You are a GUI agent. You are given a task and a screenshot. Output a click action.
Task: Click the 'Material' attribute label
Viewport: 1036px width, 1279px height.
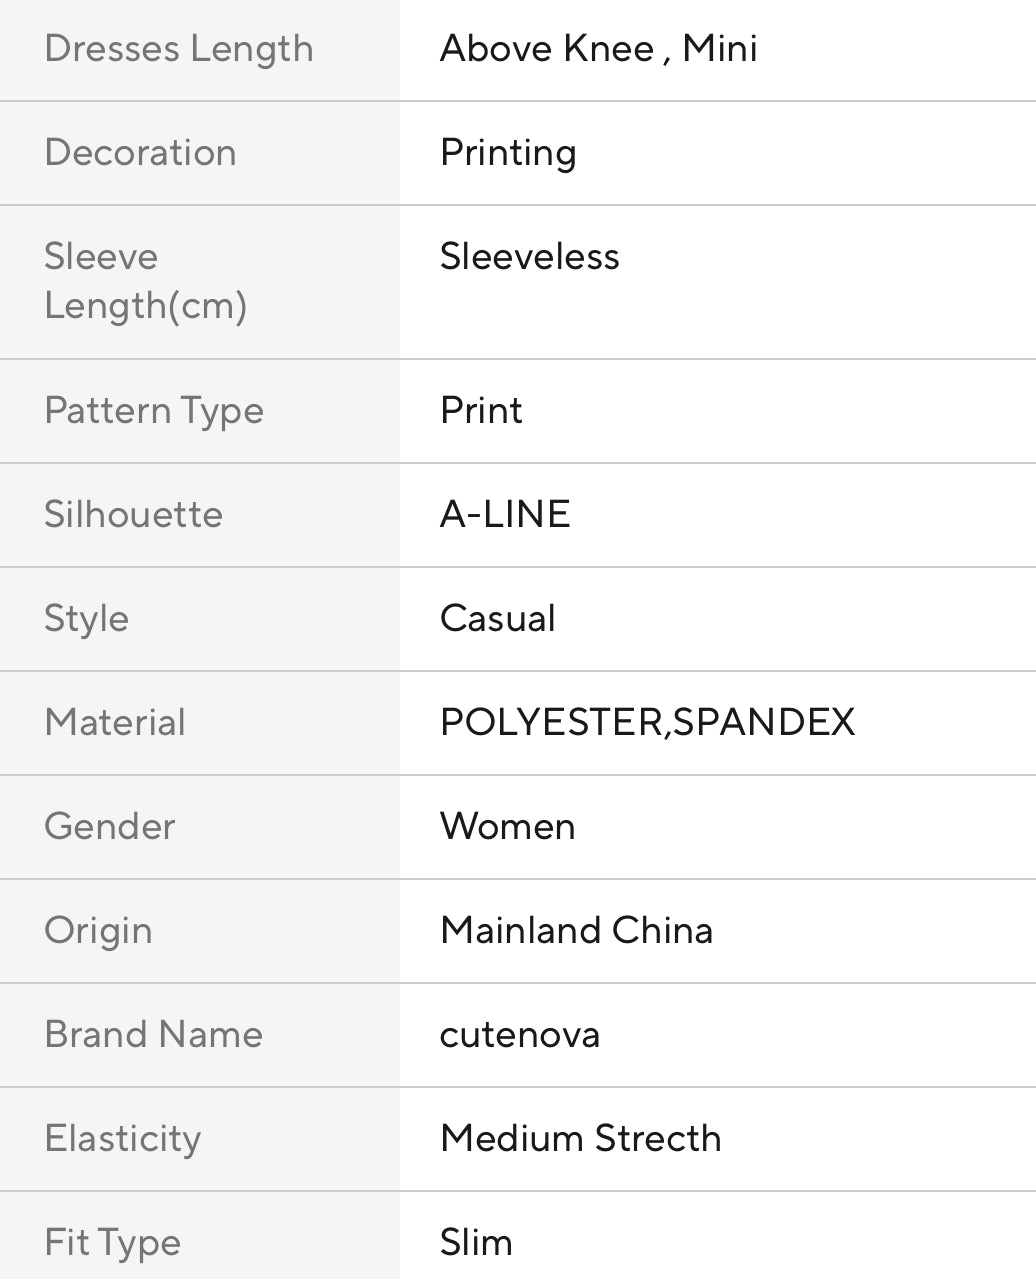click(x=115, y=723)
